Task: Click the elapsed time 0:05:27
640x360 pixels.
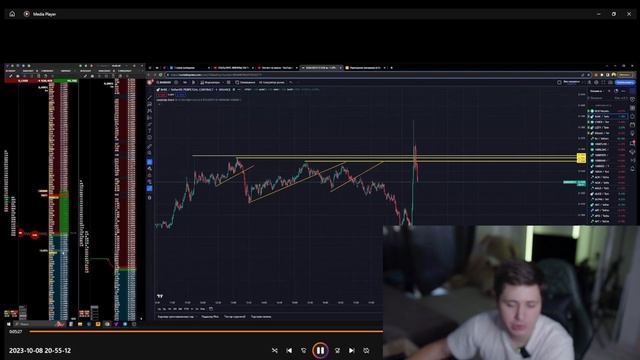Action: coord(16,332)
